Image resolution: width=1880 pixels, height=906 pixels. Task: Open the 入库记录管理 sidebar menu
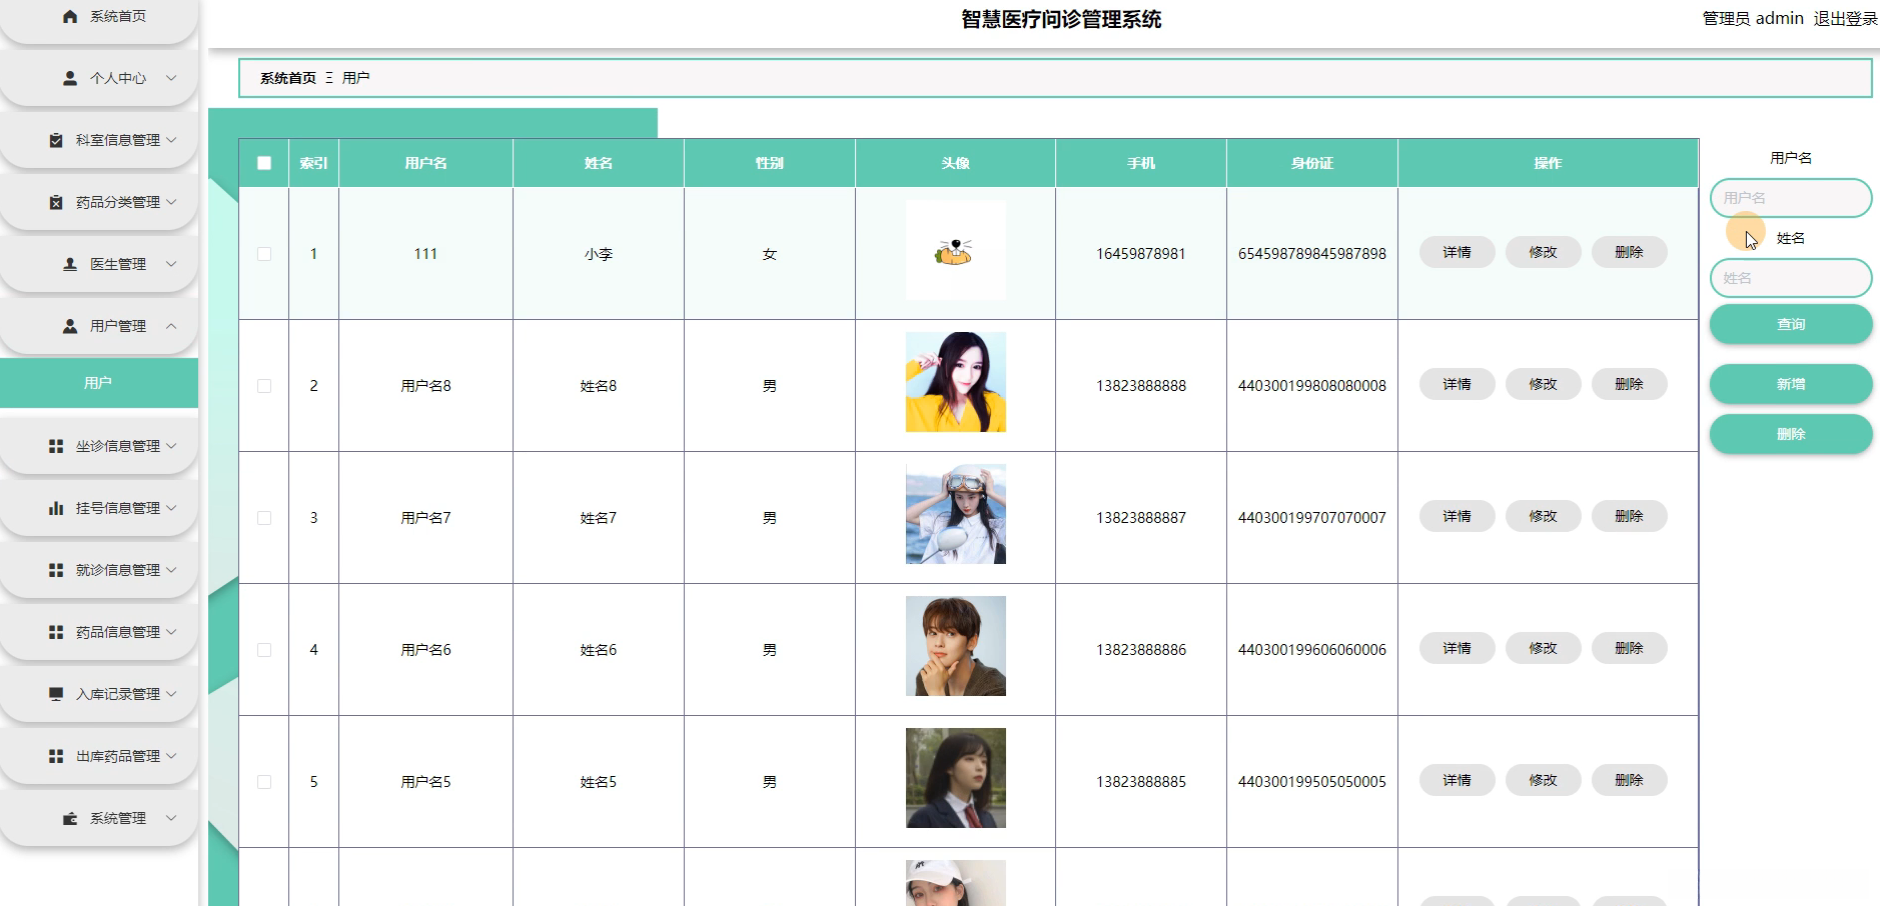tap(99, 694)
